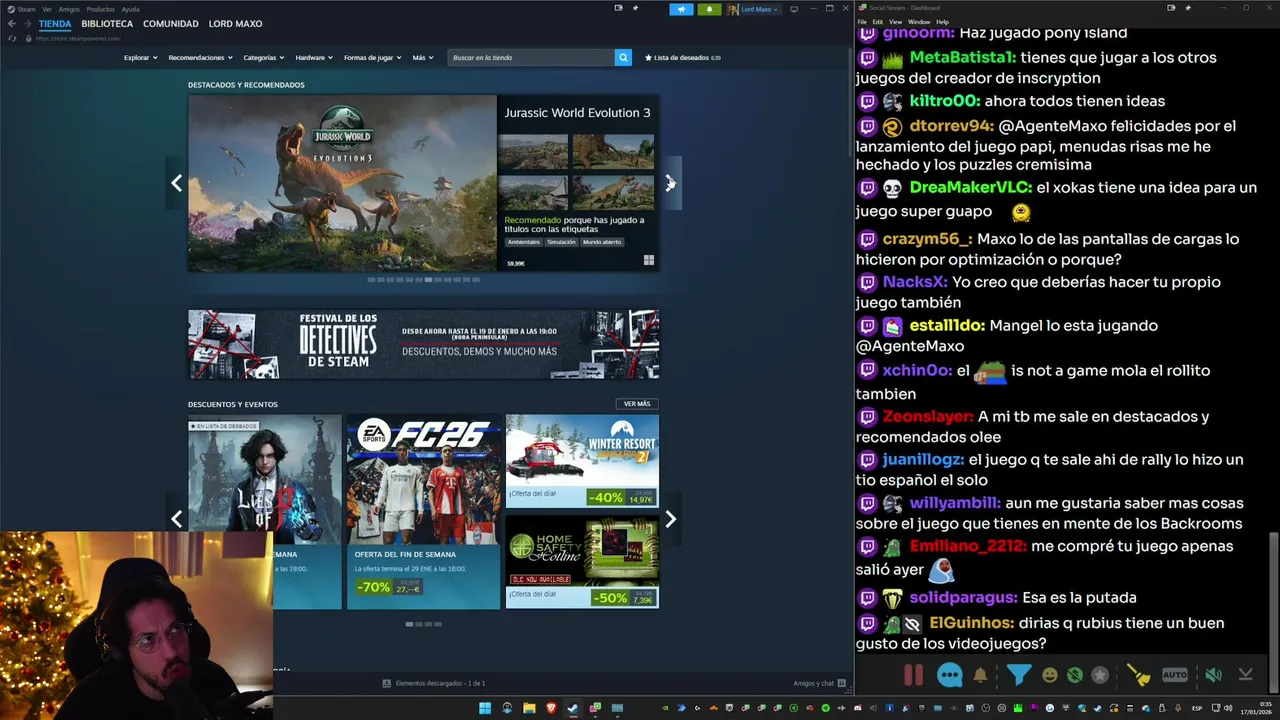The image size is (1280, 720).
Task: Open the EA Sports FC26 offer
Action: [x=423, y=512]
